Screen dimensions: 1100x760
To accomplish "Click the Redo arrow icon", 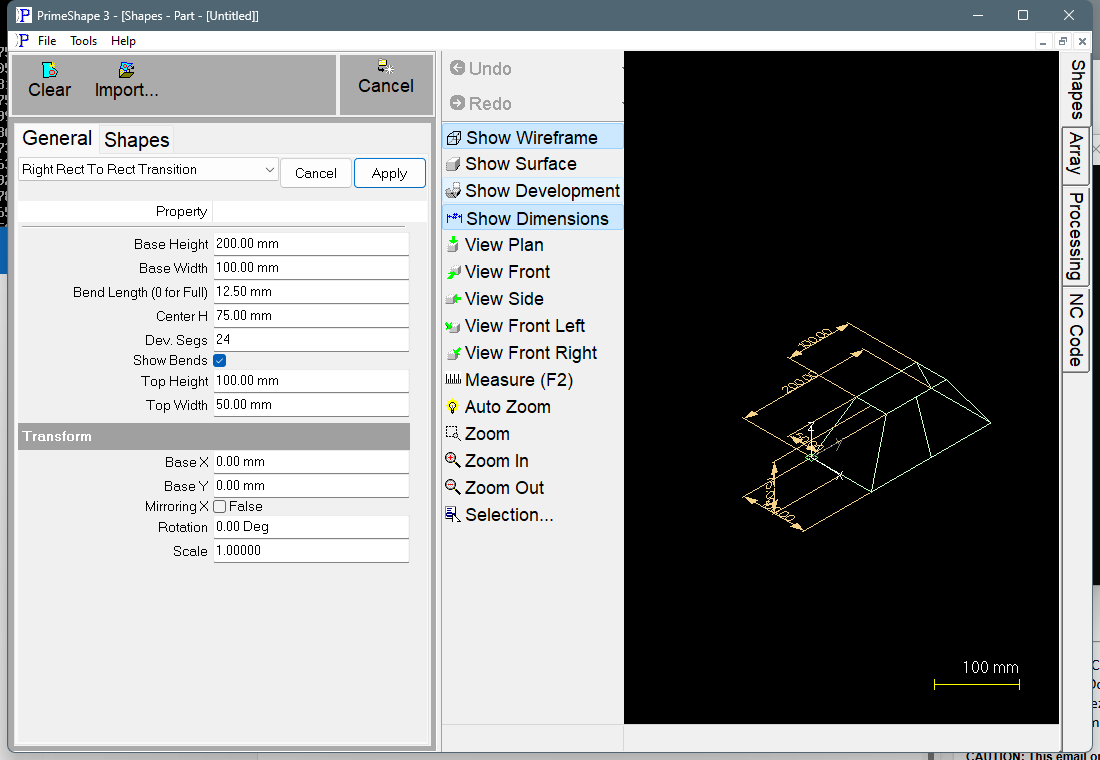I will [457, 103].
